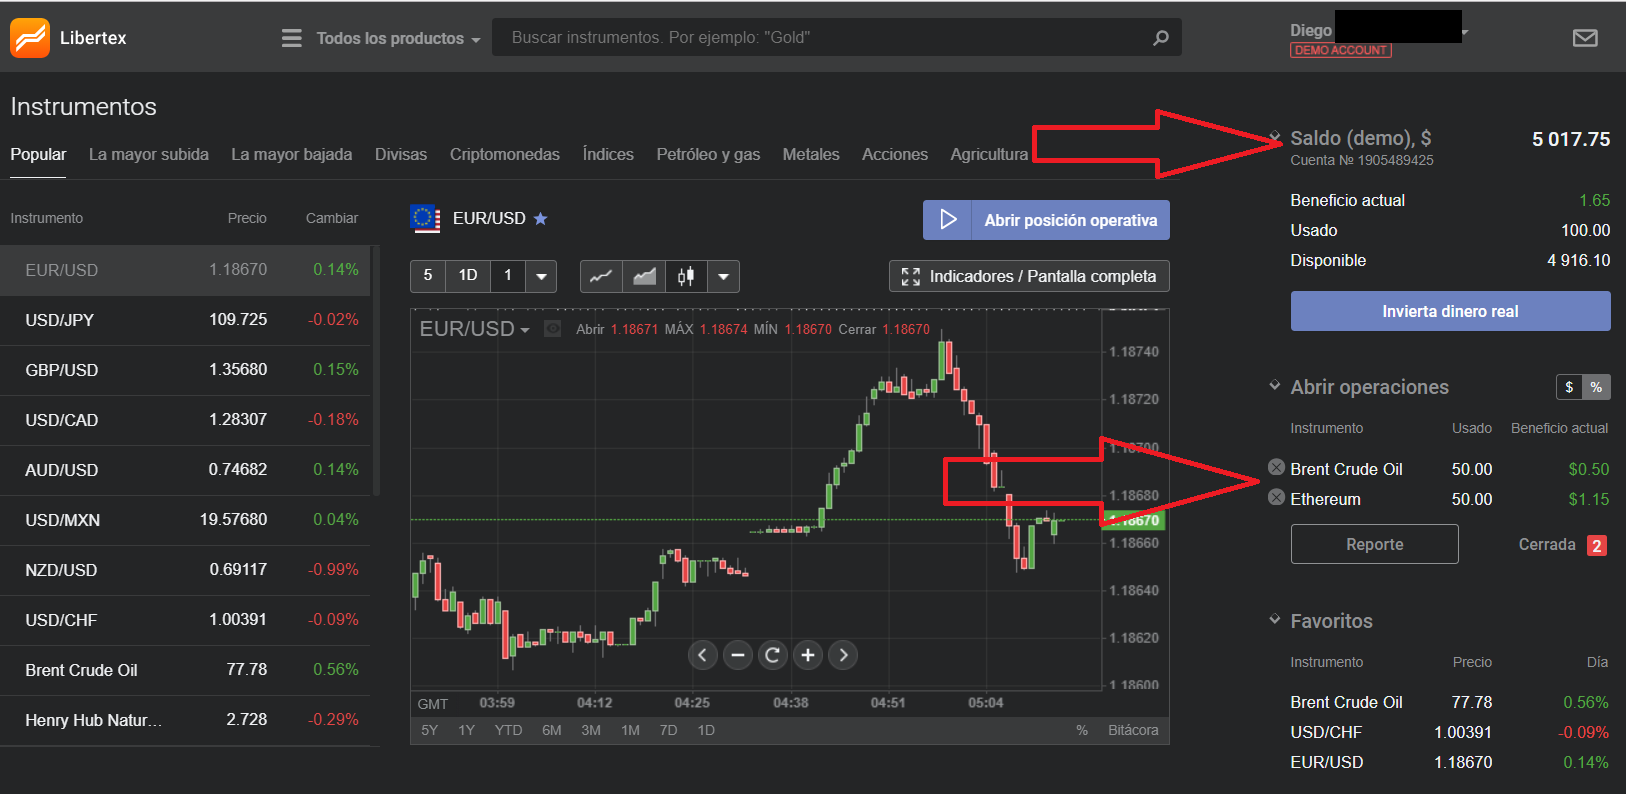The image size is (1626, 794).
Task: Open the Criptomonedas tab
Action: pos(505,154)
